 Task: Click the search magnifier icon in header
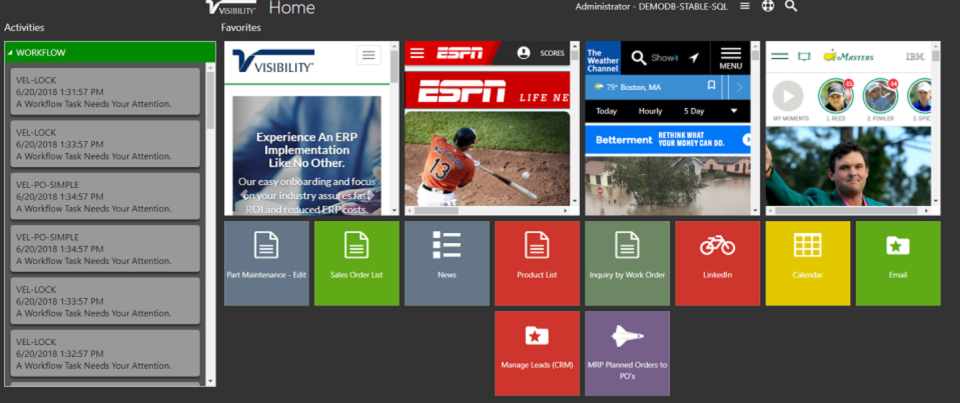[791, 7]
